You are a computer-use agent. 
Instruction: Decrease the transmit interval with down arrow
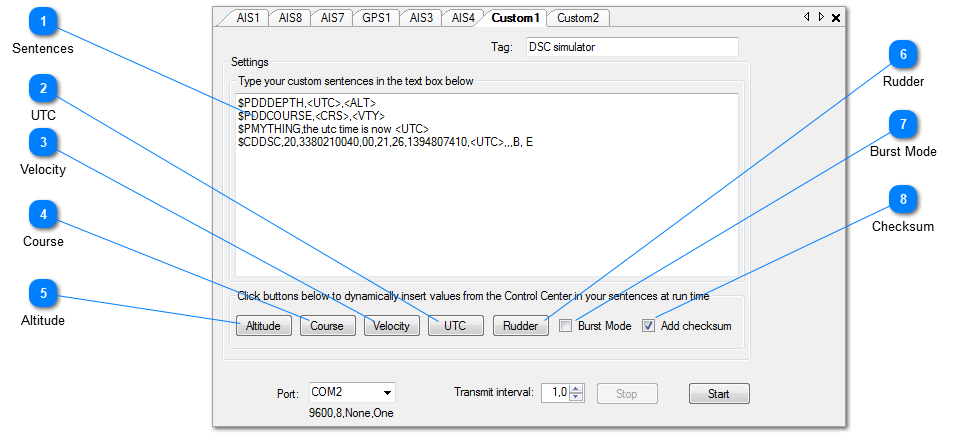point(576,398)
